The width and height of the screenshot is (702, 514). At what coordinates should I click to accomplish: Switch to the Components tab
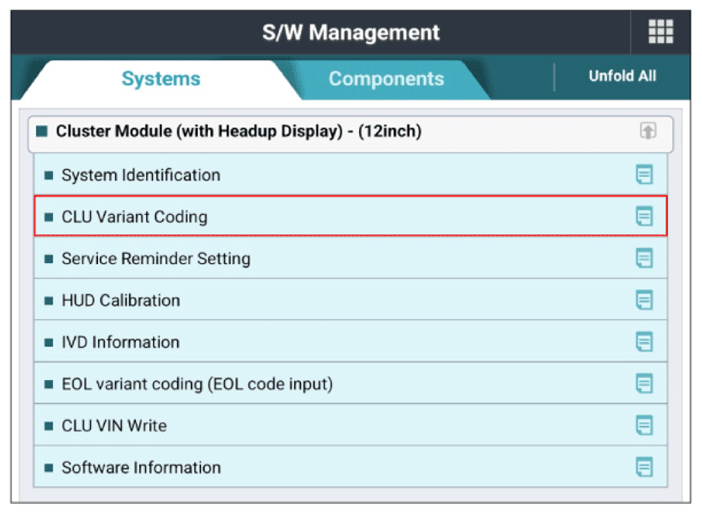(x=386, y=79)
